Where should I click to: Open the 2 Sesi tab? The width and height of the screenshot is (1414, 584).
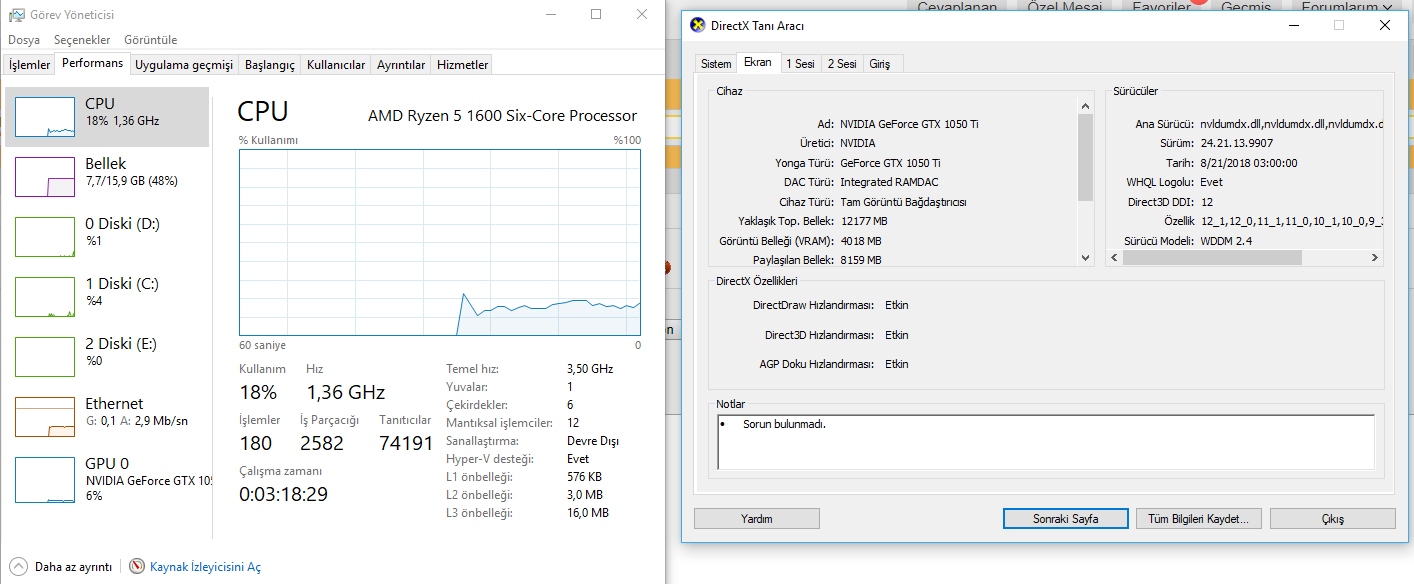(x=842, y=64)
